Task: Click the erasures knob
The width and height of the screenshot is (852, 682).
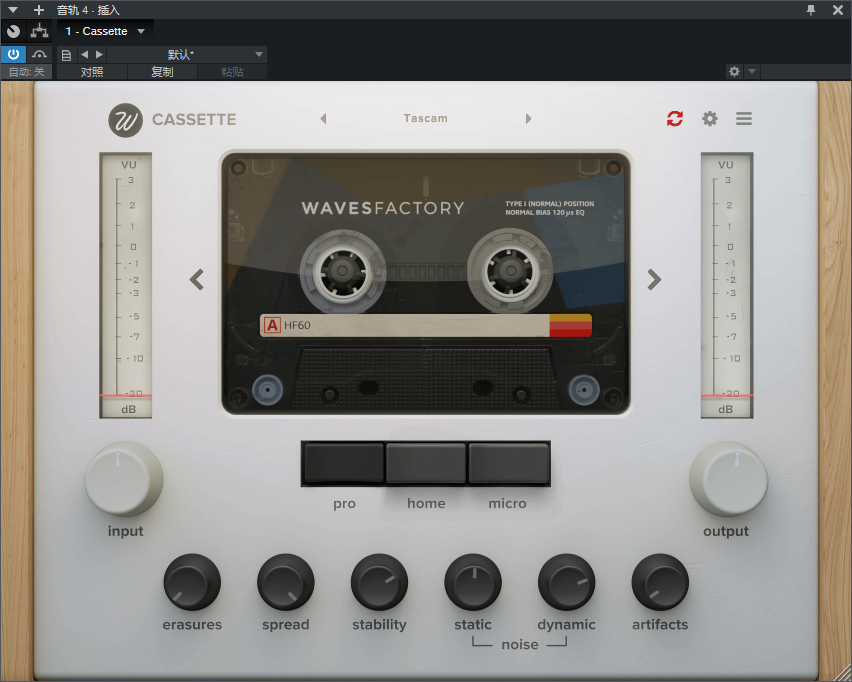Action: pyautogui.click(x=192, y=582)
